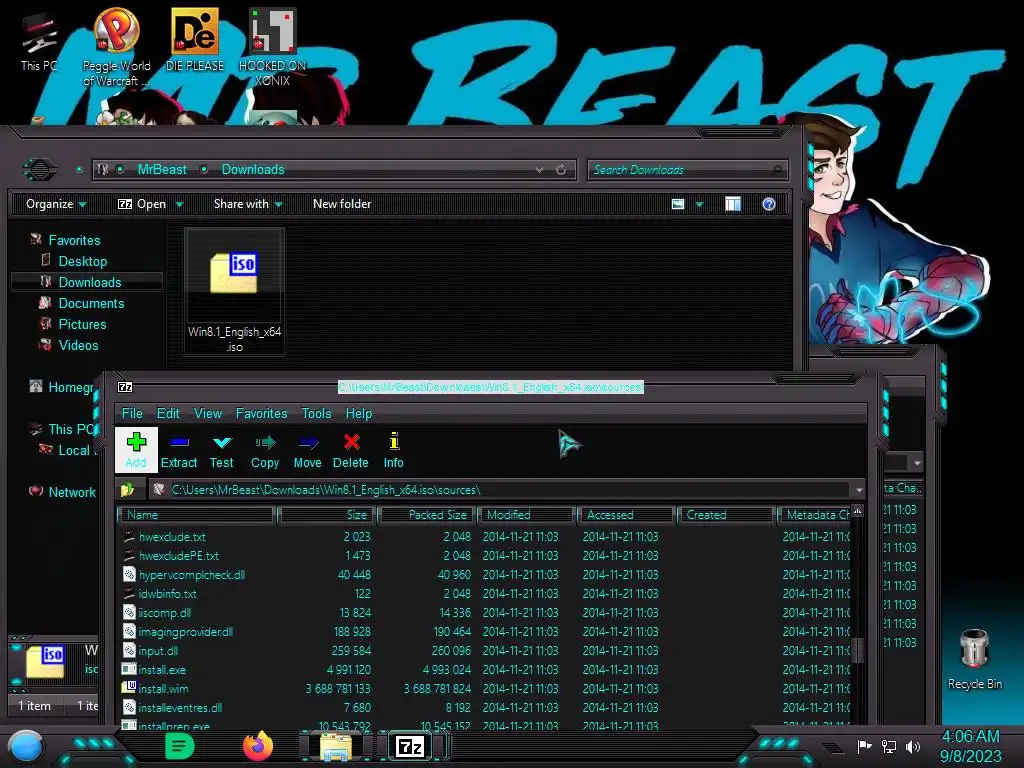The image size is (1024, 768).
Task: Show file Info in 7-Zip
Action: (x=393, y=450)
